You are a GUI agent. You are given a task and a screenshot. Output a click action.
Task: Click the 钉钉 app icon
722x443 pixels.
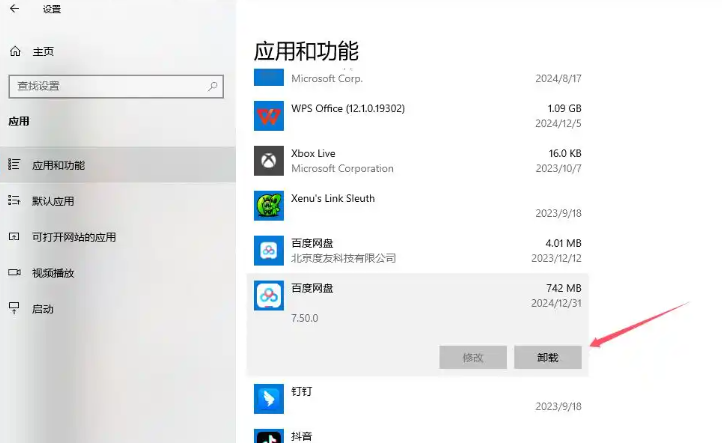(269, 399)
